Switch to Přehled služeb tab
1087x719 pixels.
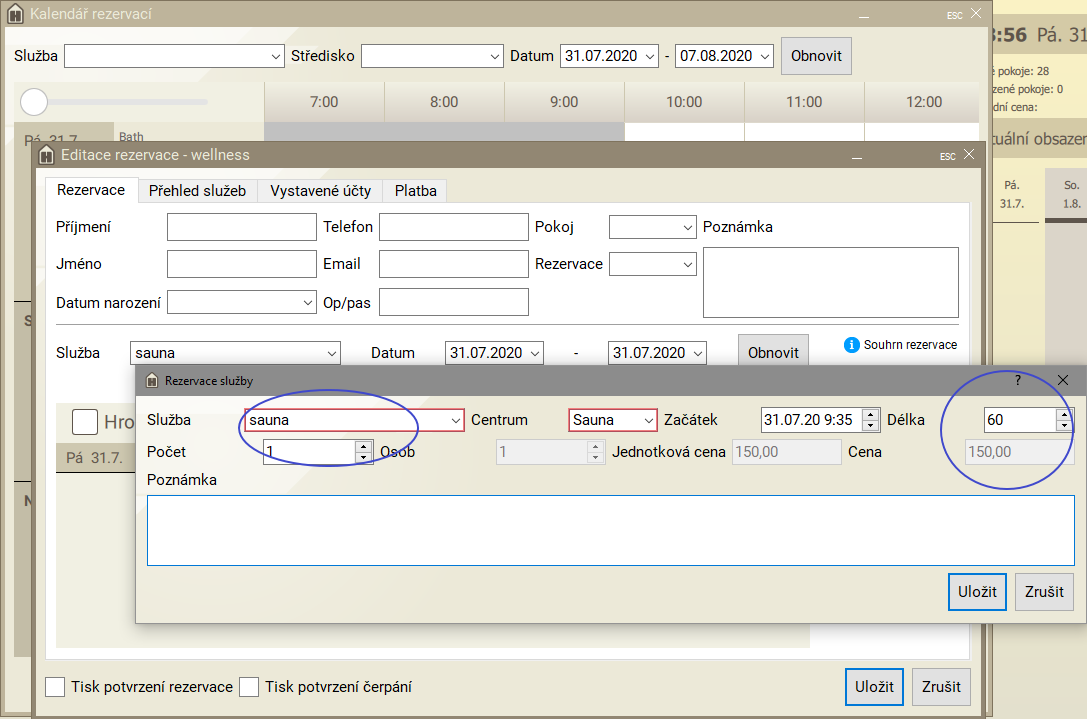(x=197, y=190)
